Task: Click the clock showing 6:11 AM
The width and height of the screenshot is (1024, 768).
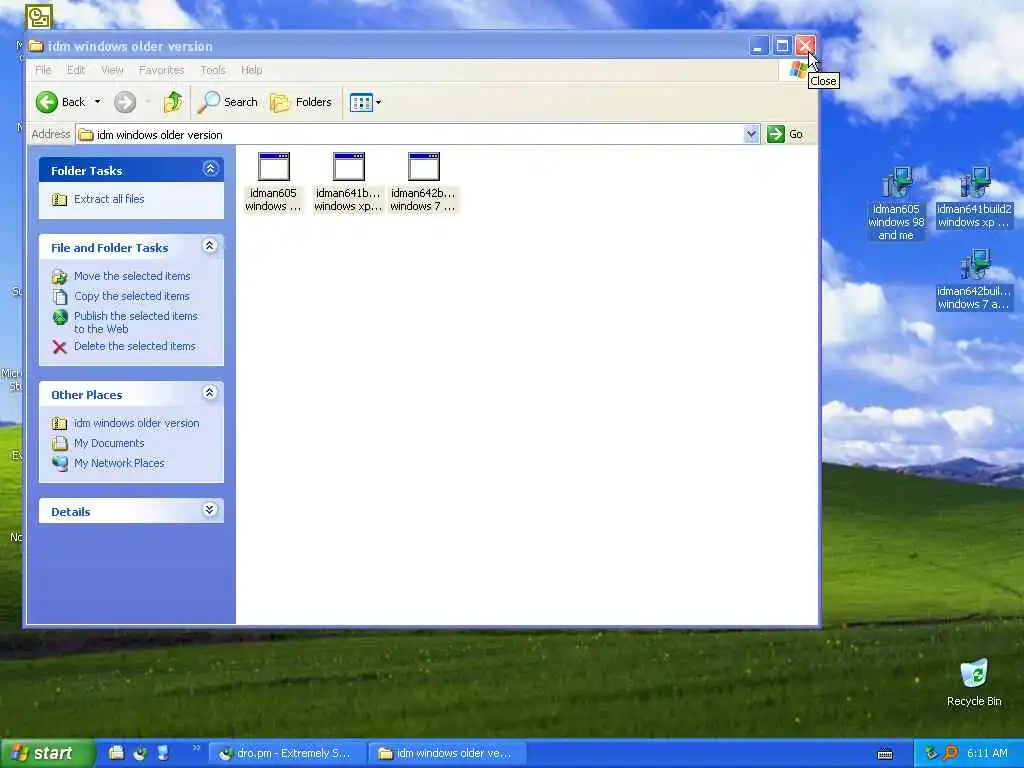Action: point(987,754)
